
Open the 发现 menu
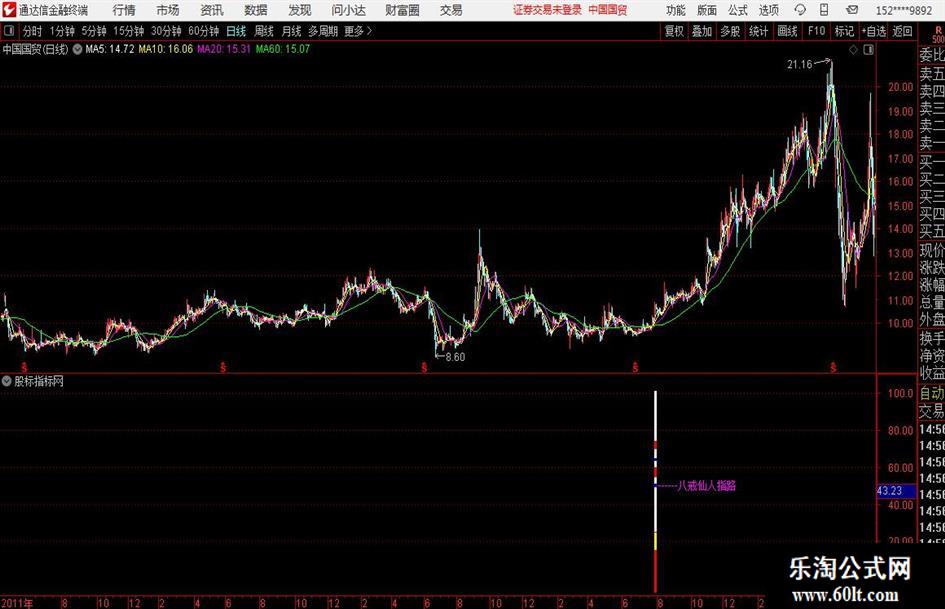300,10
